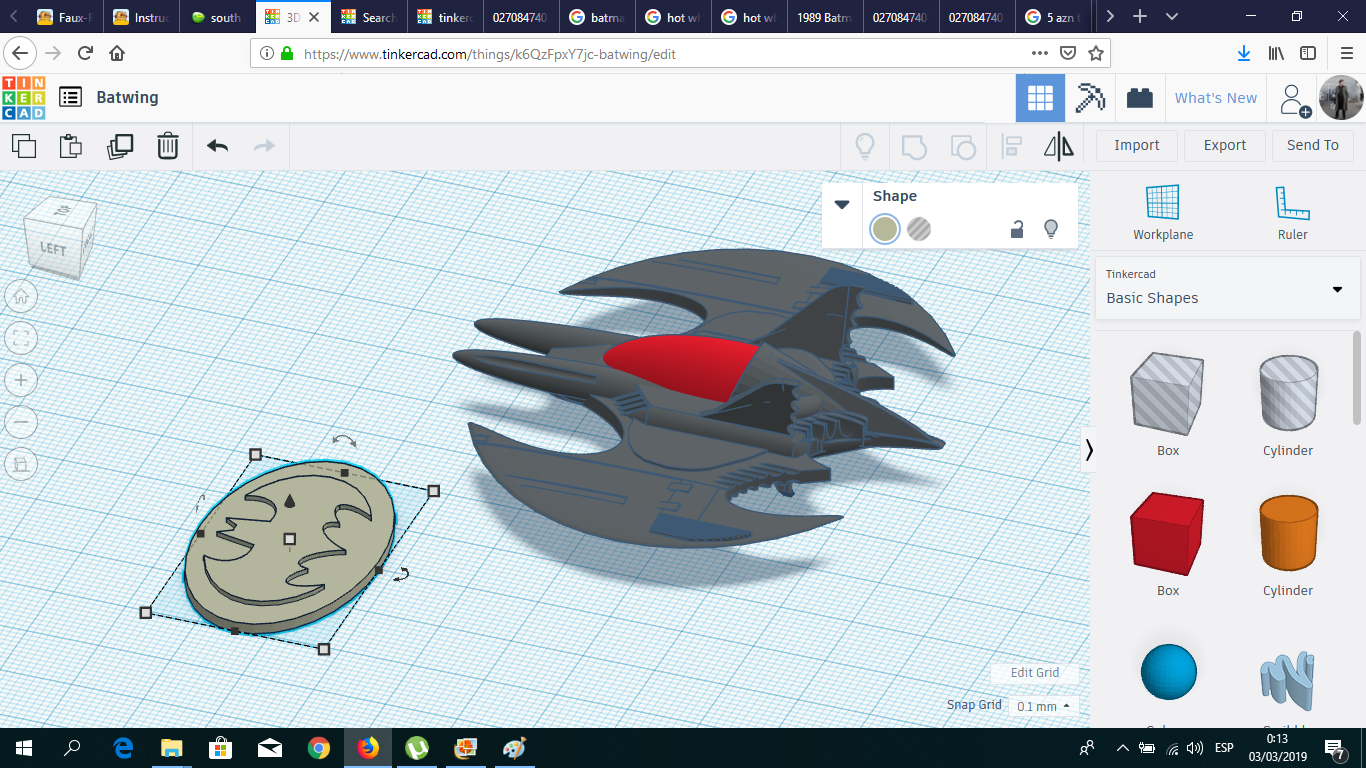Open the user profile avatar
The width and height of the screenshot is (1366, 768).
point(1340,98)
